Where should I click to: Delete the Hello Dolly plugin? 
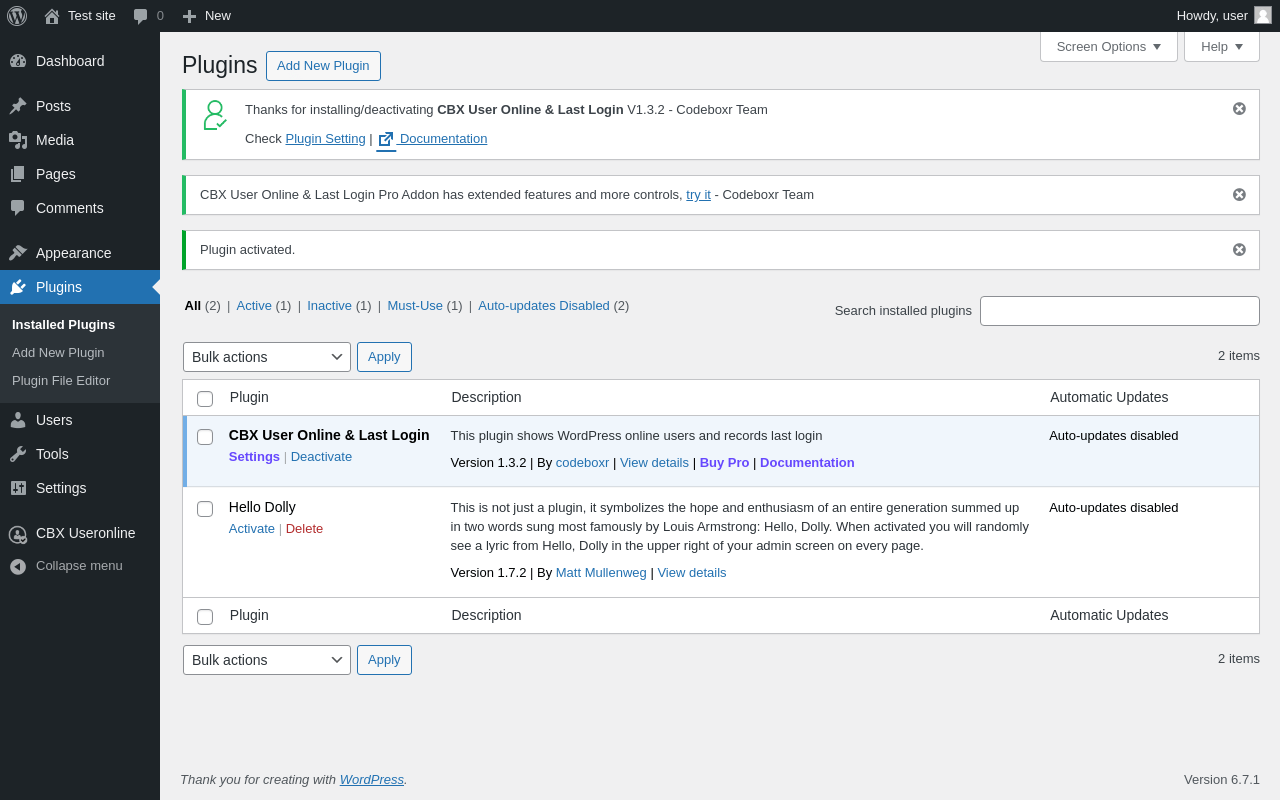pyautogui.click(x=304, y=529)
